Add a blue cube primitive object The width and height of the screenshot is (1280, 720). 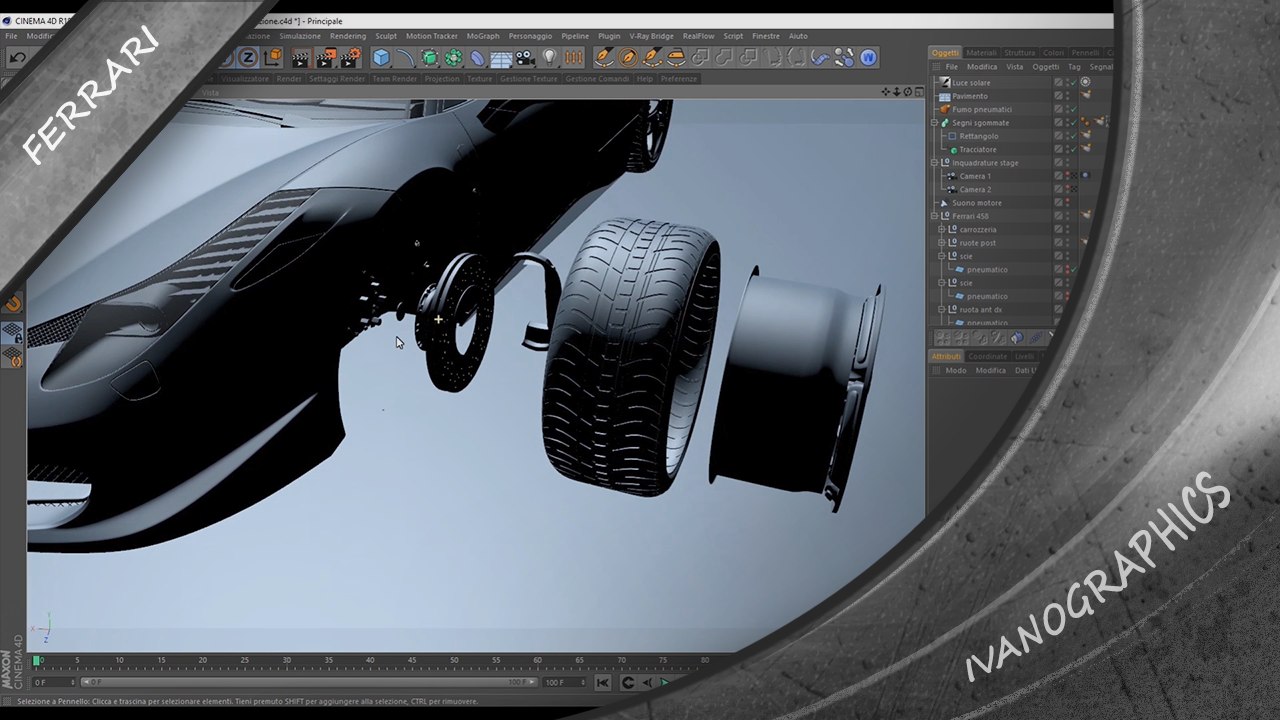[x=381, y=58]
